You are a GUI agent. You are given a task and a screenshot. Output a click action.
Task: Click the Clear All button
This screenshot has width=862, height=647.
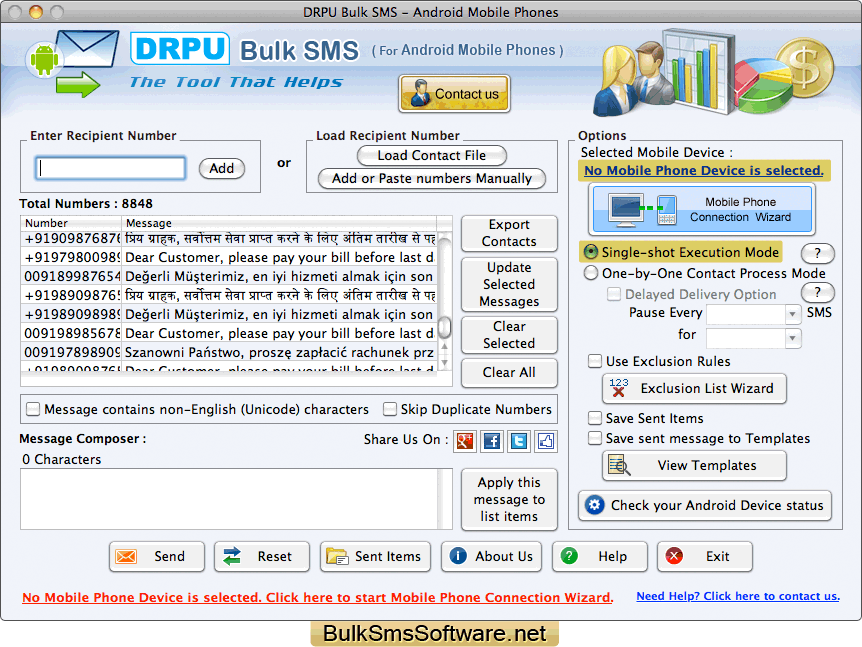click(x=509, y=372)
